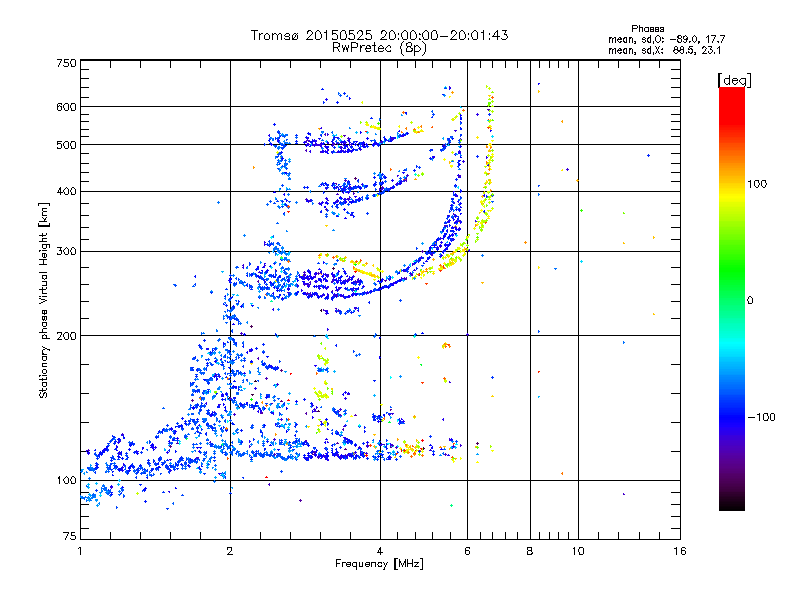Viewport: 800px width, 600px height.
Task: Click the X-axis label '16'
Action: point(680,551)
